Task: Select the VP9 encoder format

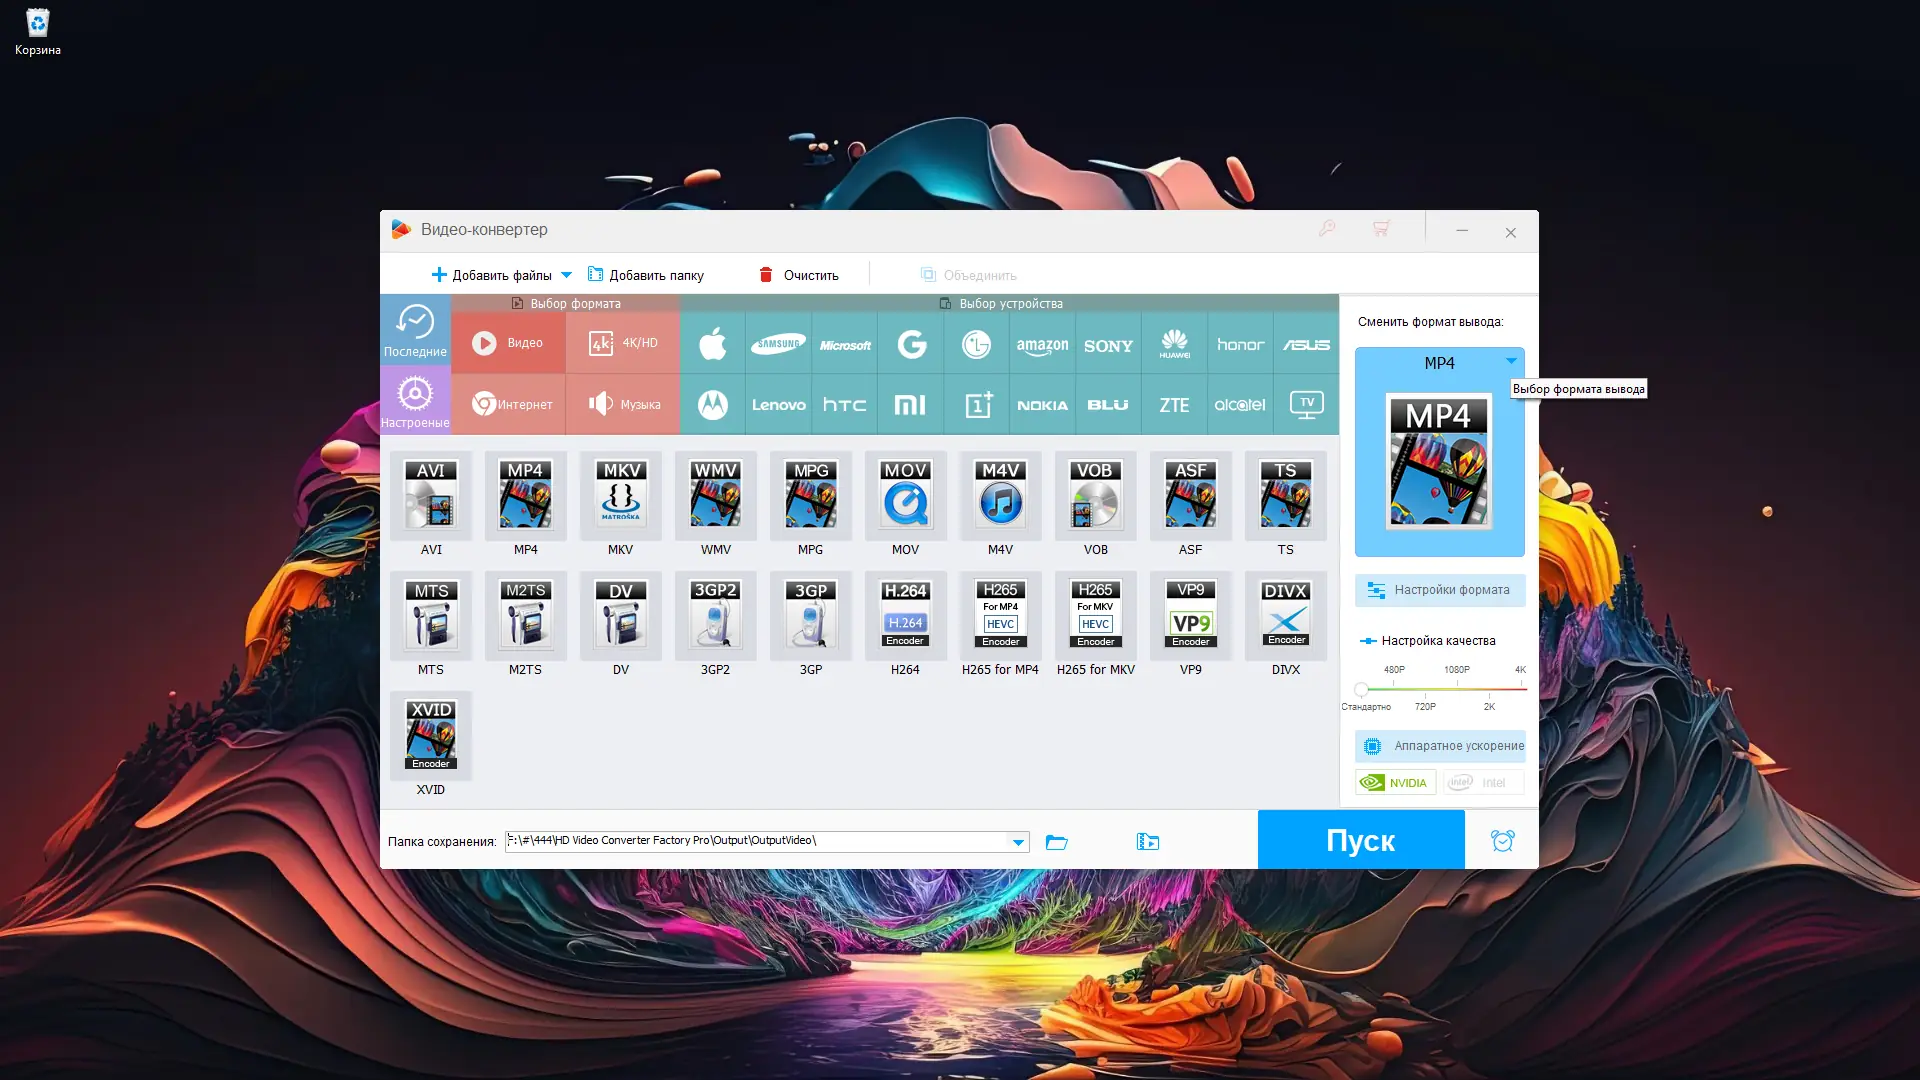Action: point(1190,616)
